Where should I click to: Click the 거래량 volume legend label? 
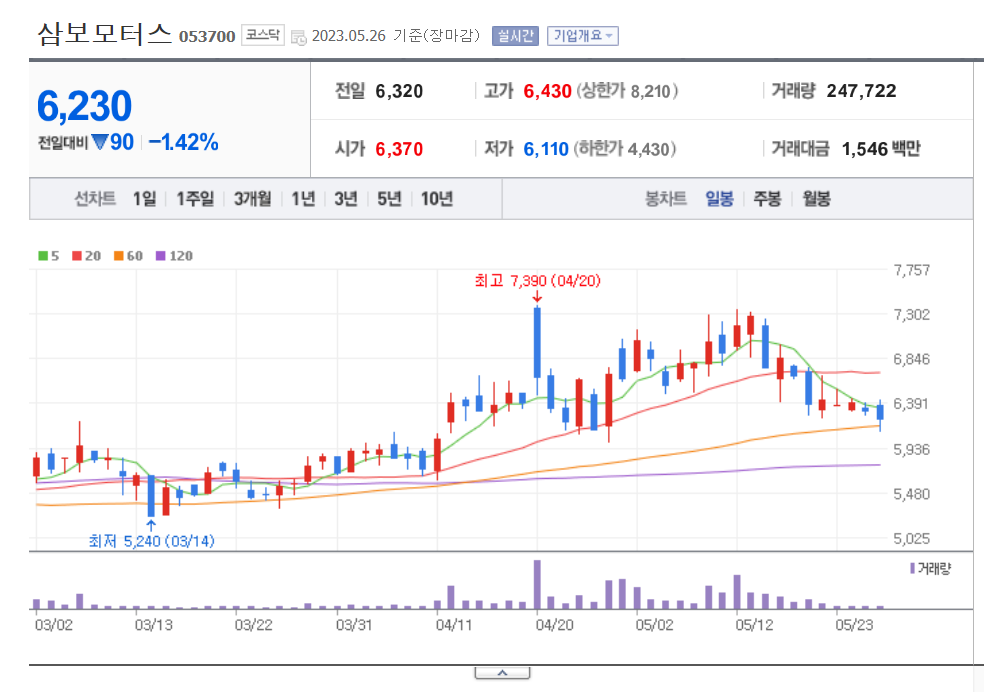[931, 568]
